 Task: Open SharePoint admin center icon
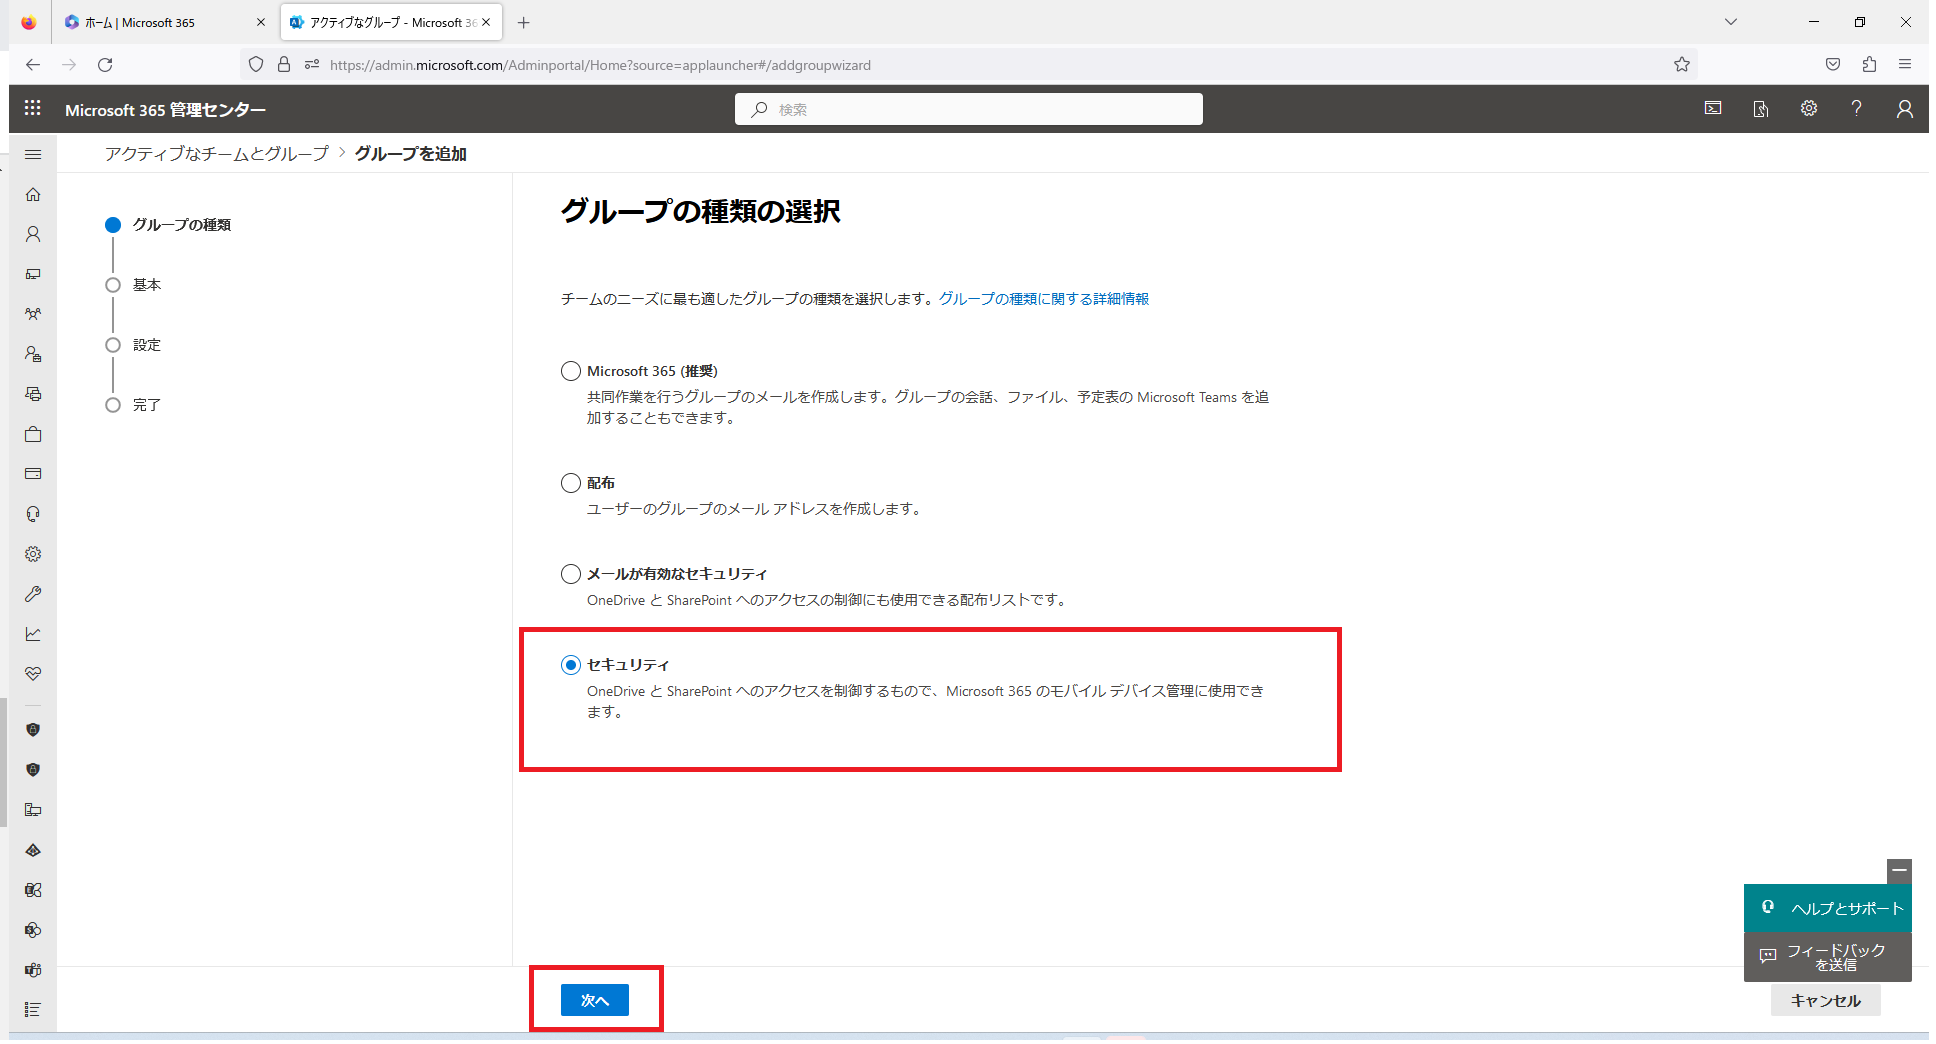[x=33, y=930]
